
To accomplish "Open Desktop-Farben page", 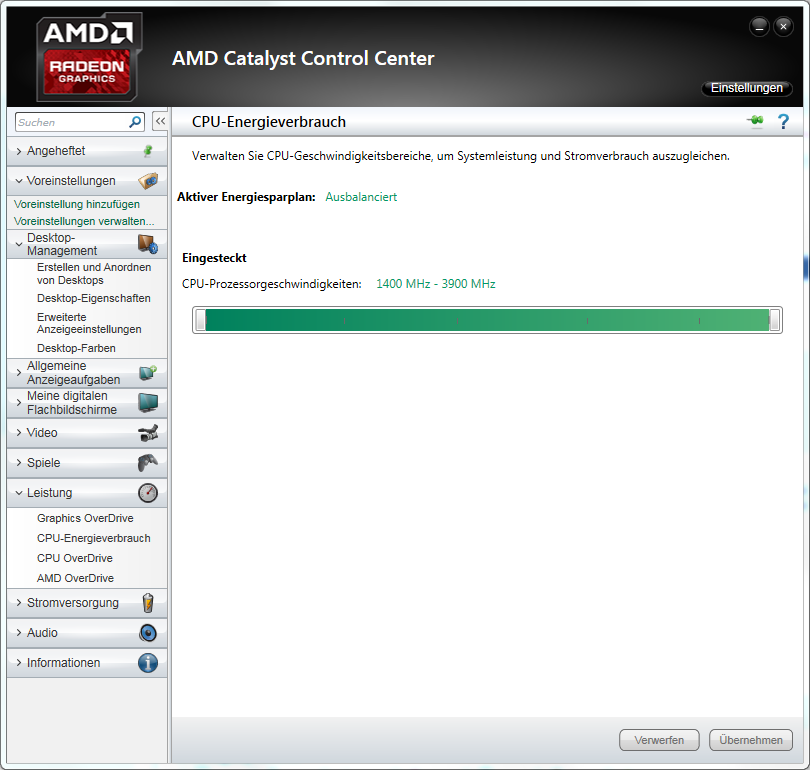I will [x=76, y=348].
